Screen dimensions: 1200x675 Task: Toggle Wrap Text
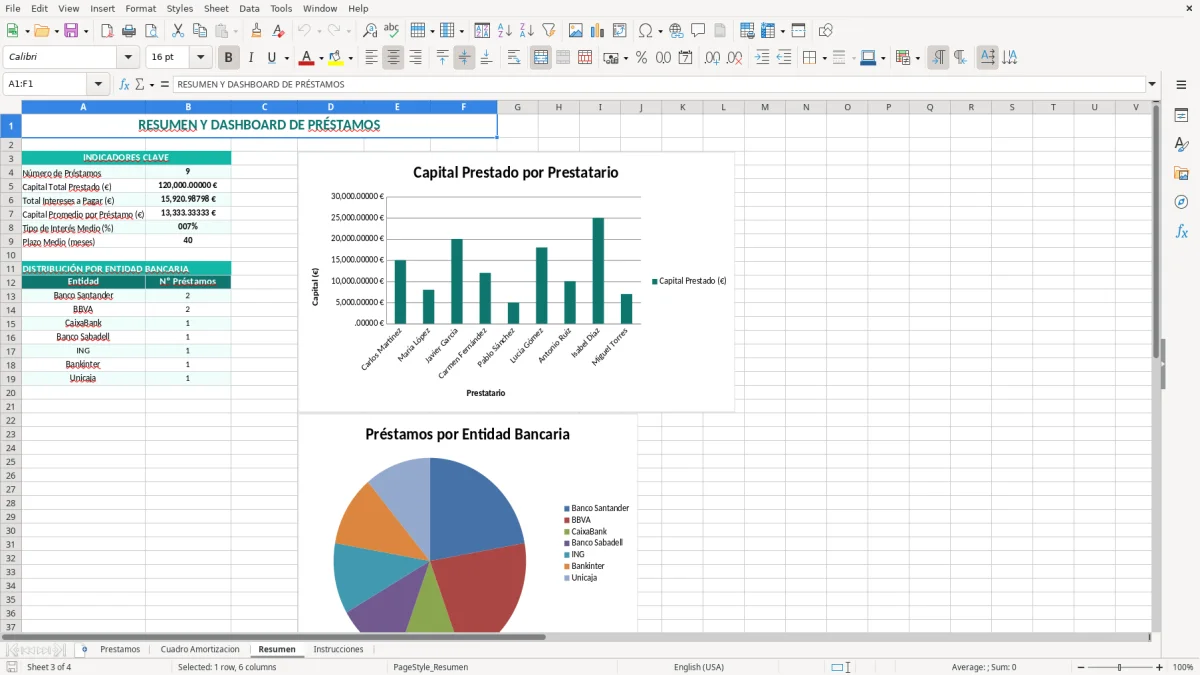tap(514, 58)
